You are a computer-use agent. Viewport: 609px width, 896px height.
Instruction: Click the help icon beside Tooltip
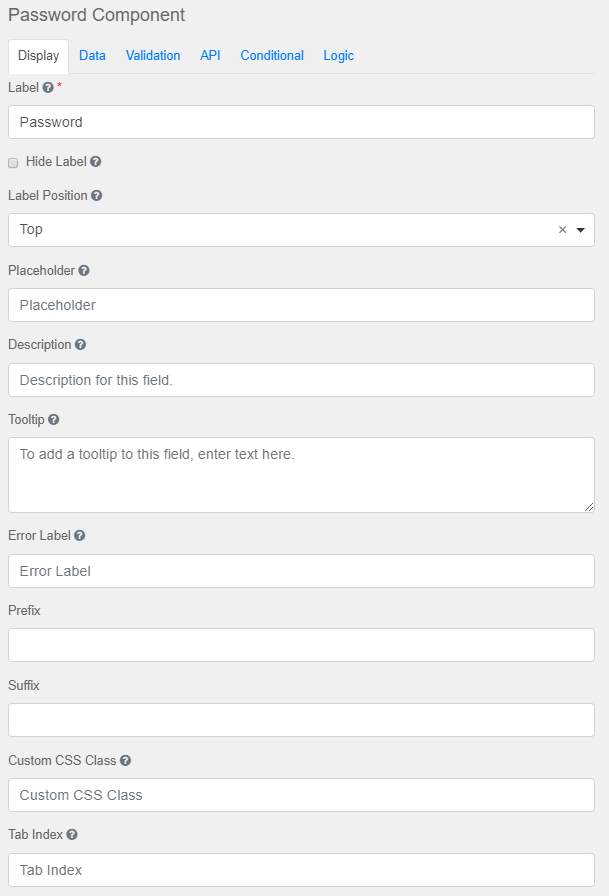53,420
